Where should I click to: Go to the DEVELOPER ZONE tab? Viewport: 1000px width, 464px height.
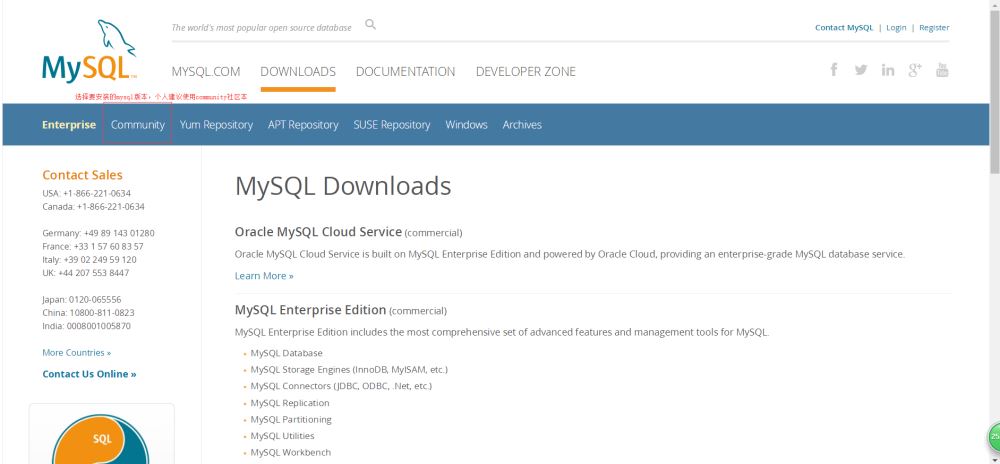(525, 72)
